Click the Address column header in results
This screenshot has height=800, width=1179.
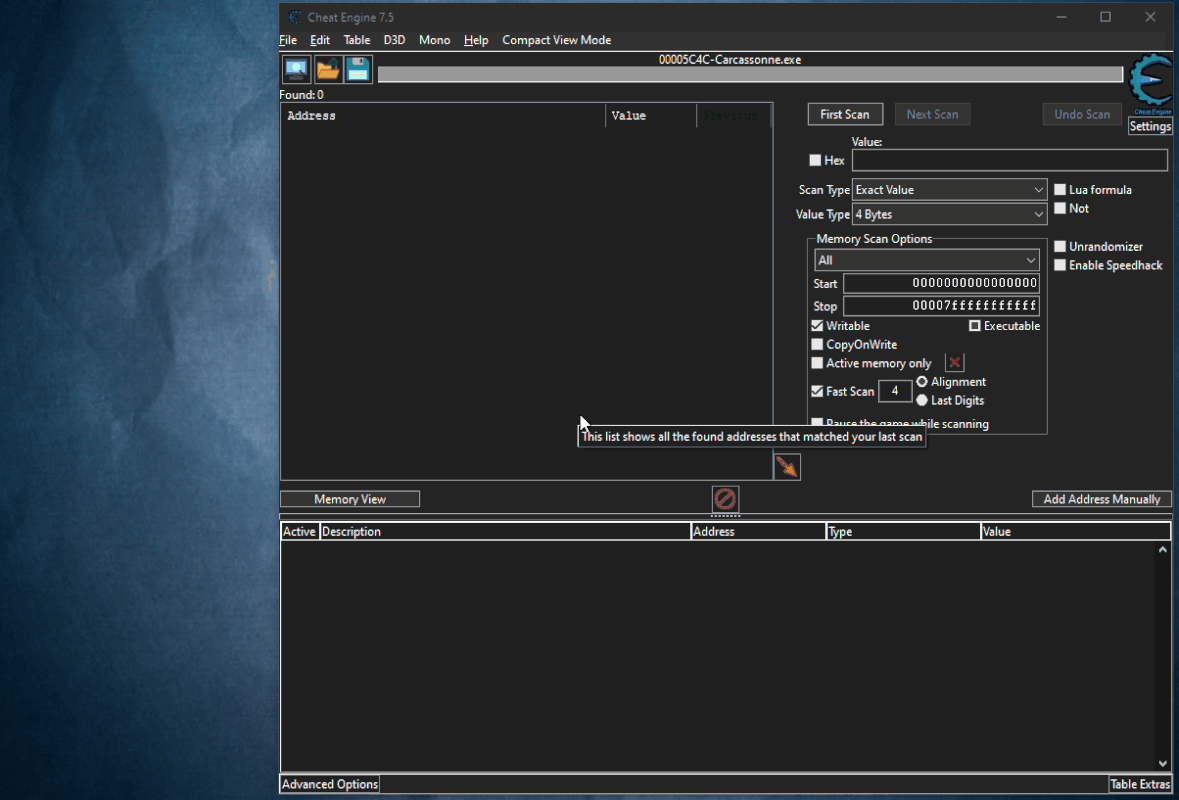(443, 116)
